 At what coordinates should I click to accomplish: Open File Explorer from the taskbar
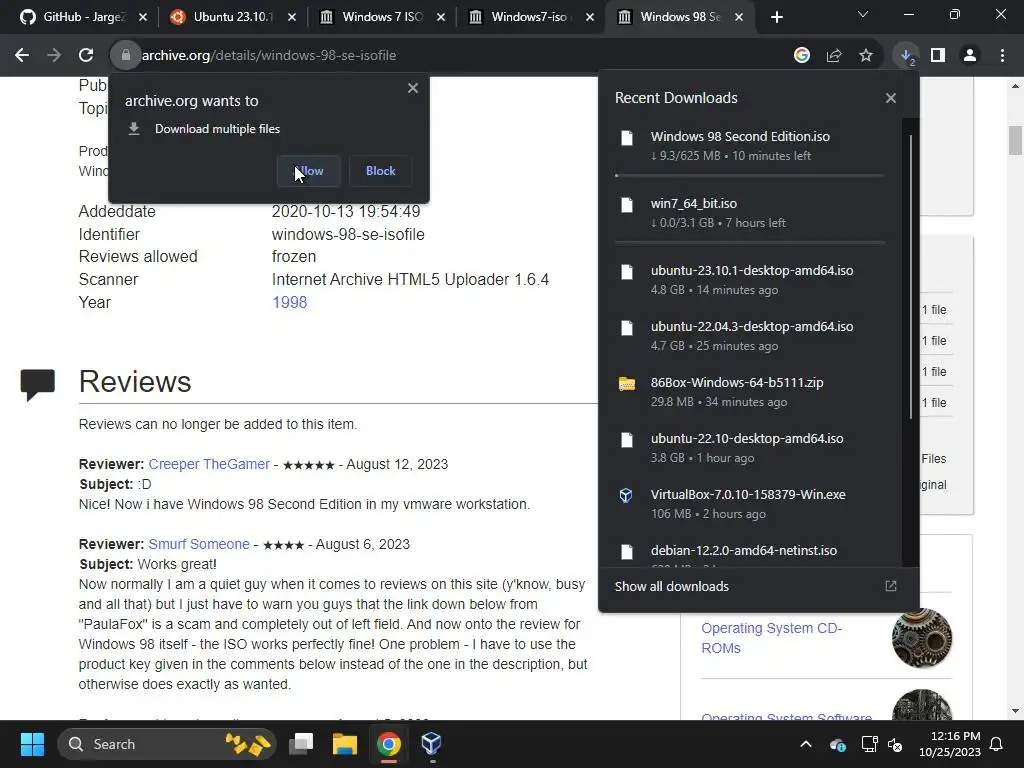point(345,744)
